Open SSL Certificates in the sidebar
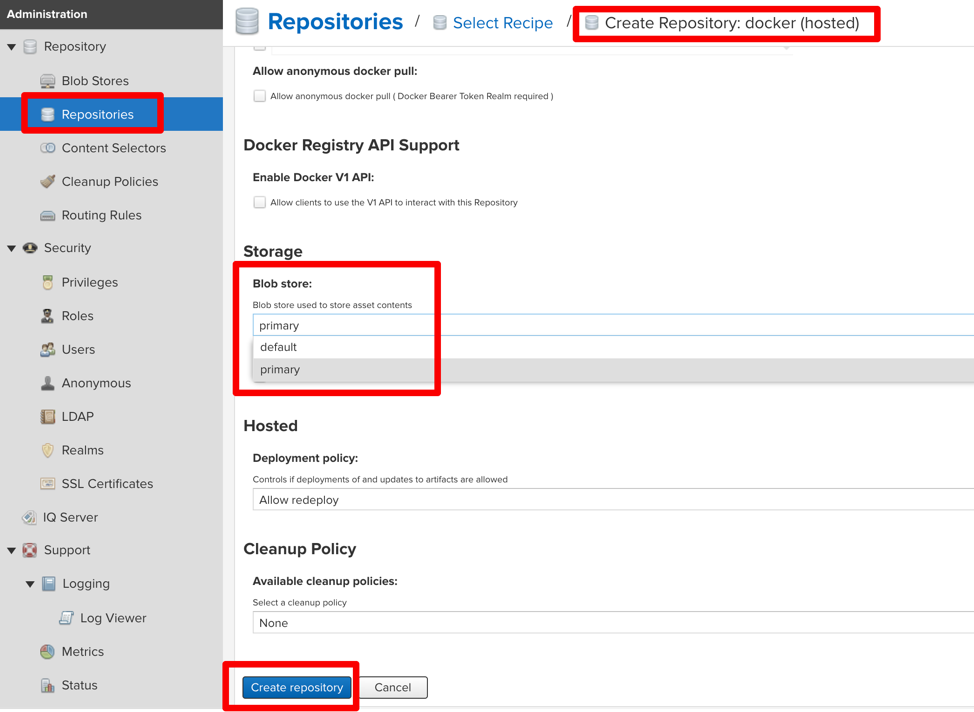This screenshot has width=974, height=712. (107, 483)
